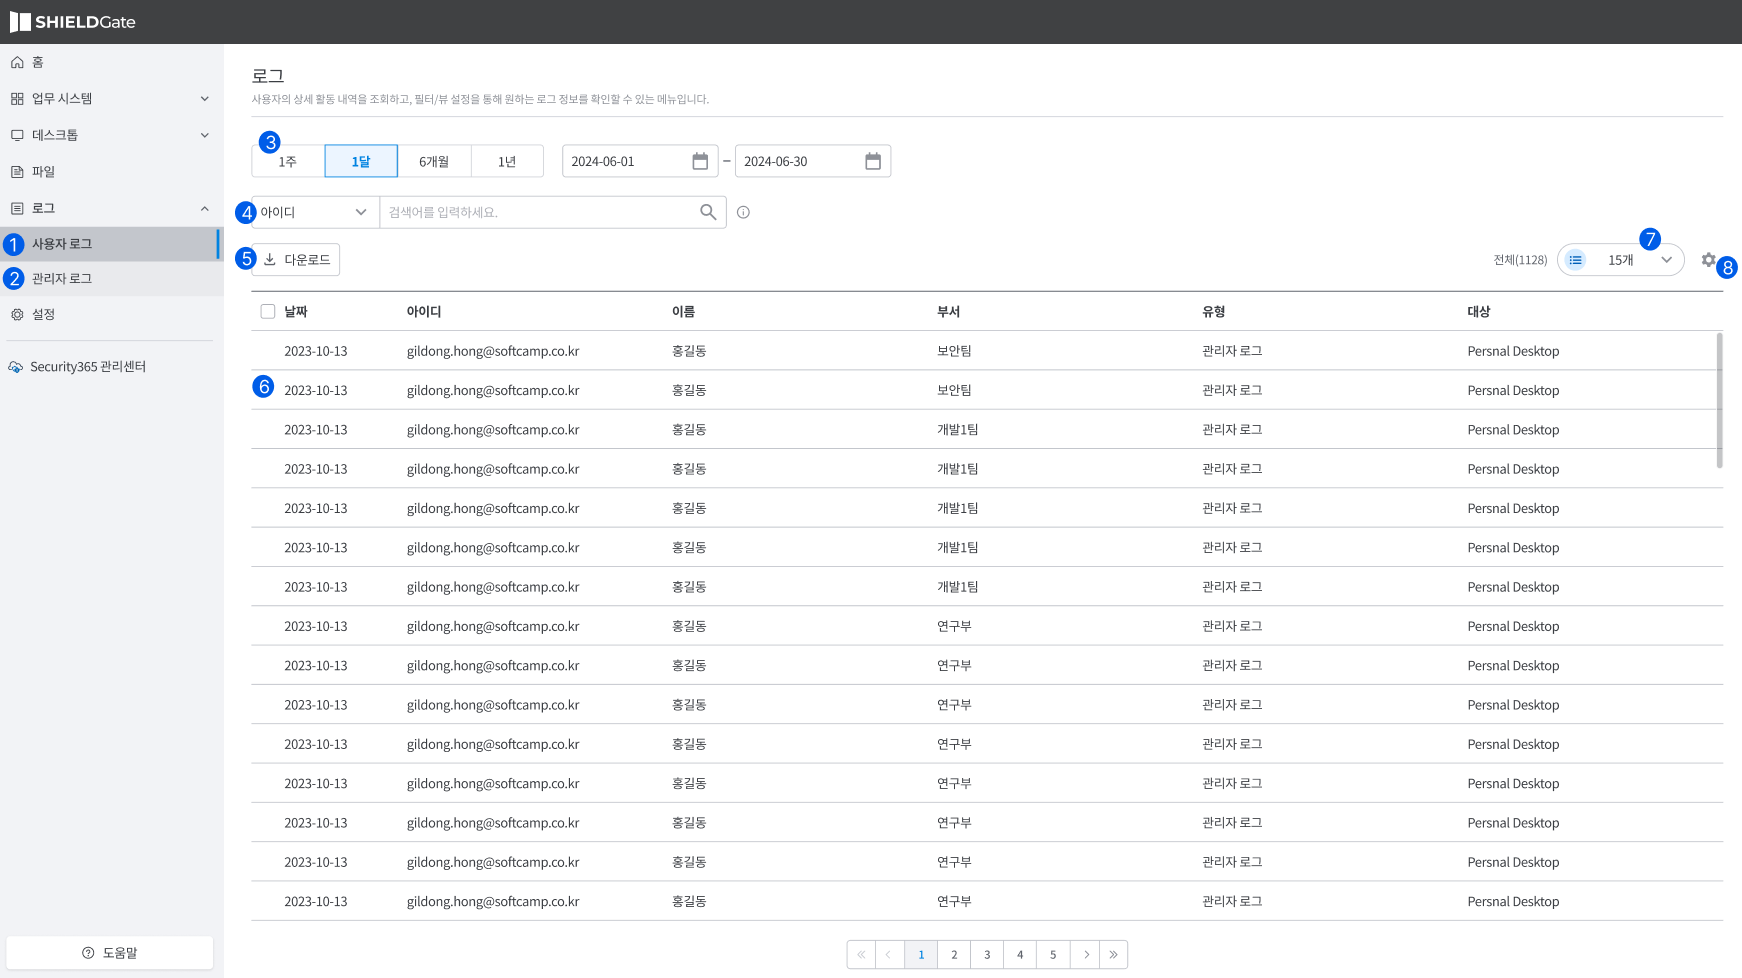This screenshot has width=1742, height=978.
Task: Click the 데스크톱 monitor icon
Action: 17,135
